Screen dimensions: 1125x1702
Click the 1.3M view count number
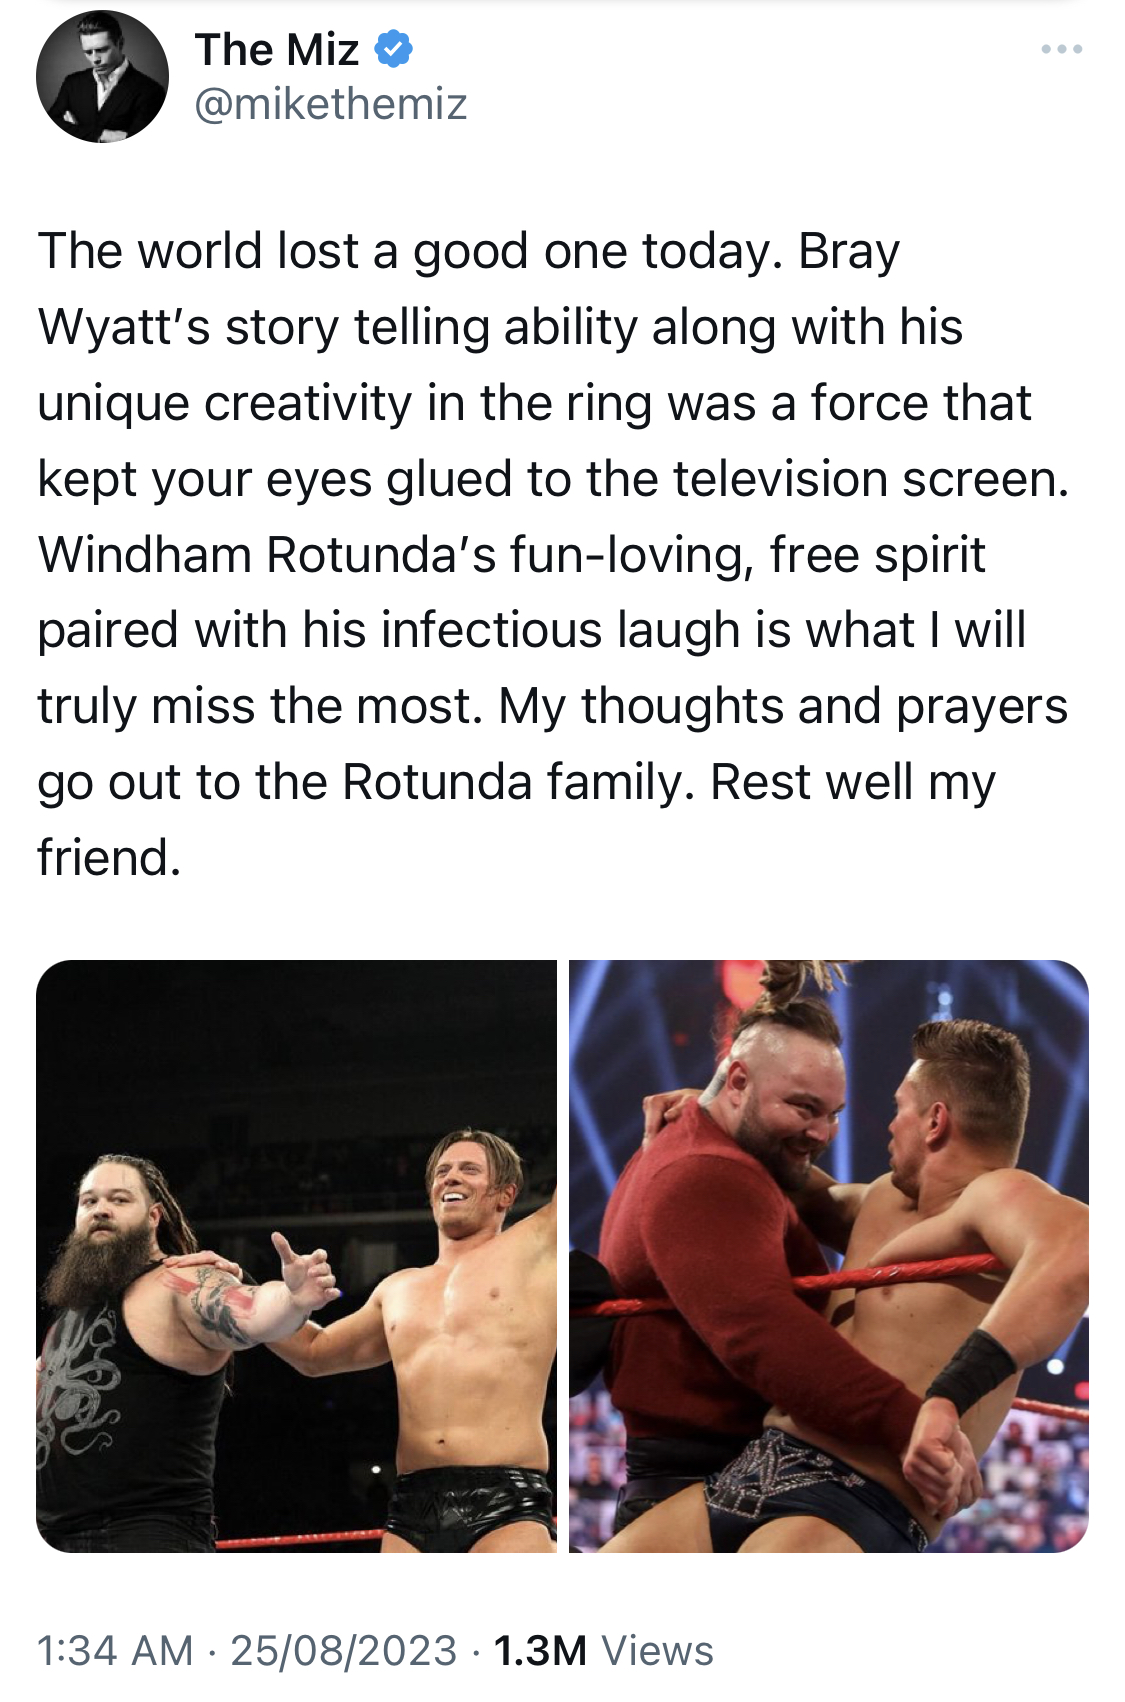pyautogui.click(x=540, y=1650)
